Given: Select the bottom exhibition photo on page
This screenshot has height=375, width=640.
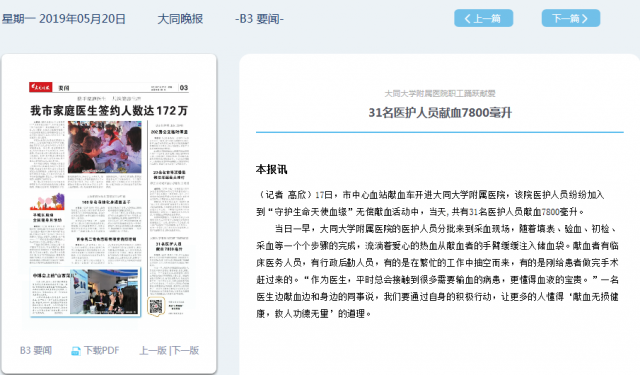Looking at the screenshot, I should tap(104, 292).
